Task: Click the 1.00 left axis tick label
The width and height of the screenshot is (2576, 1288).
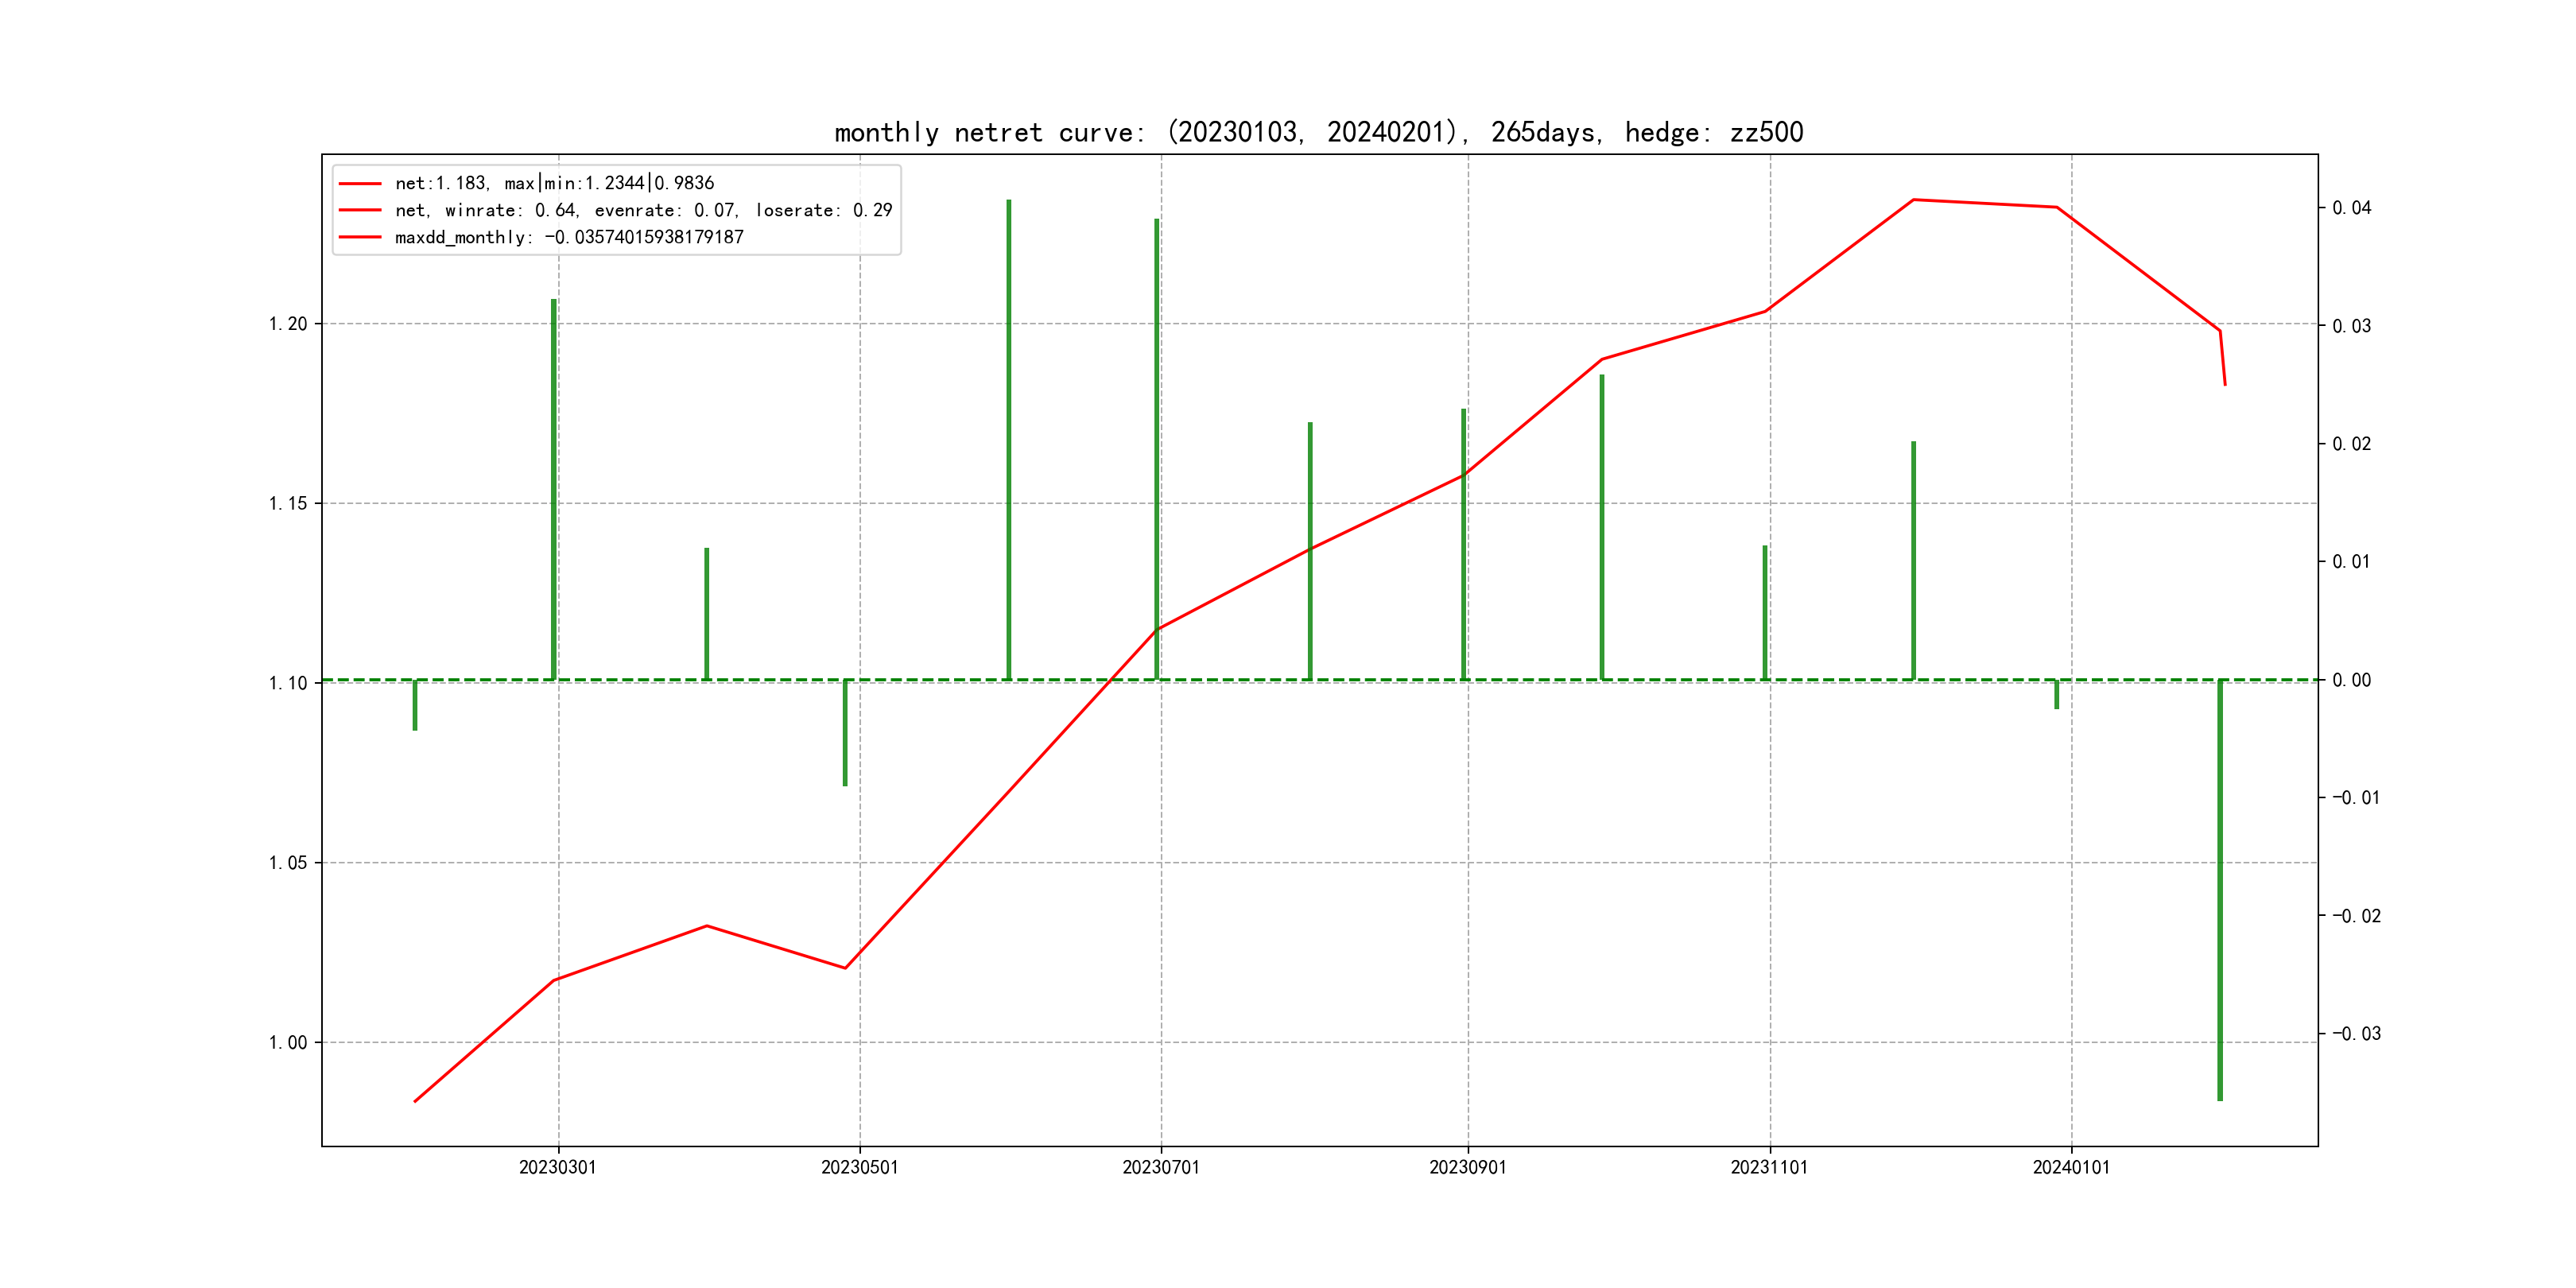Action: 288,1042
